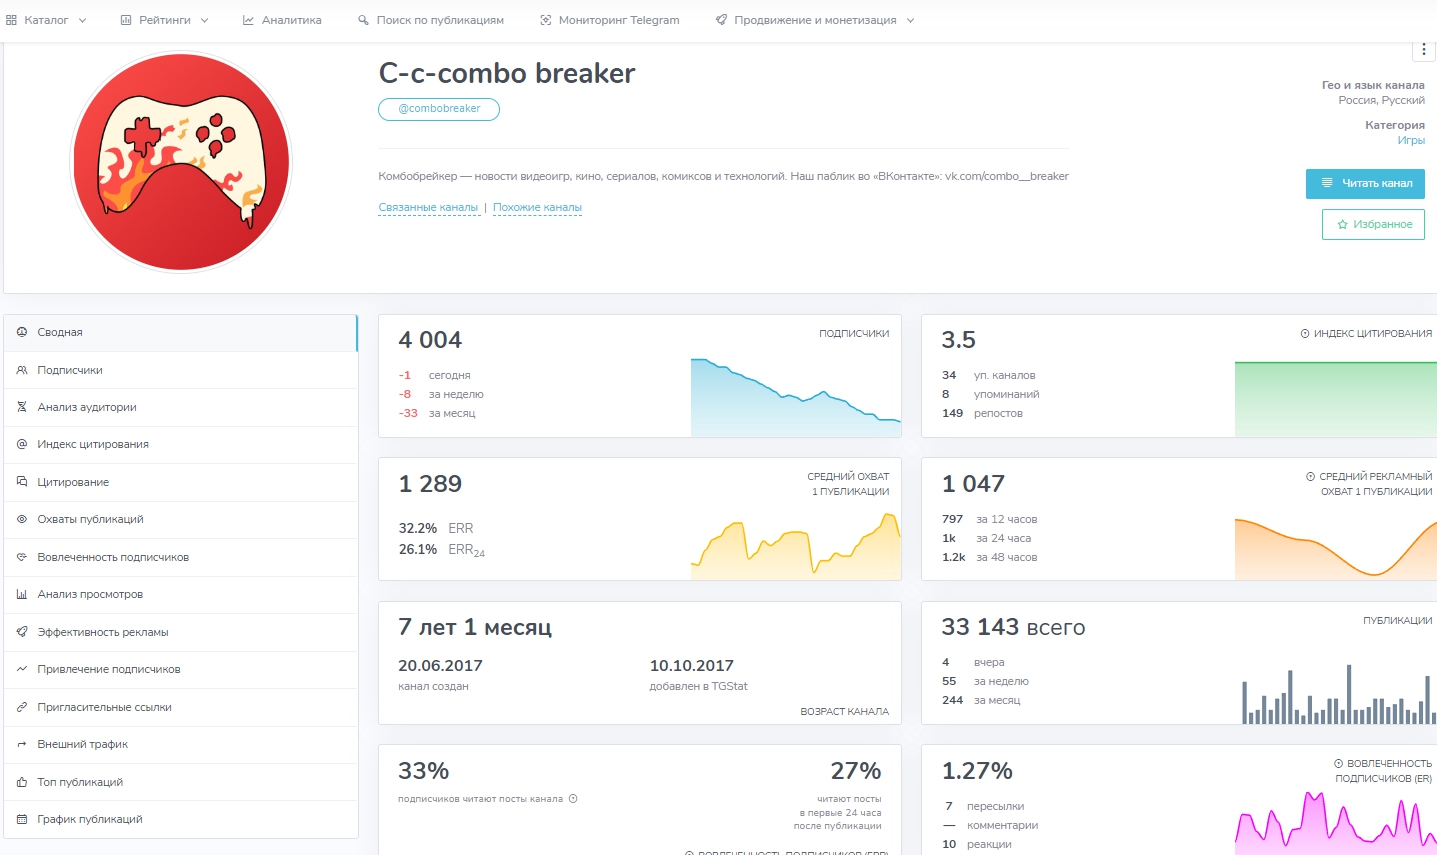Expand the Каталог dropdown arrow
The height and width of the screenshot is (855, 1437).
tap(82, 20)
